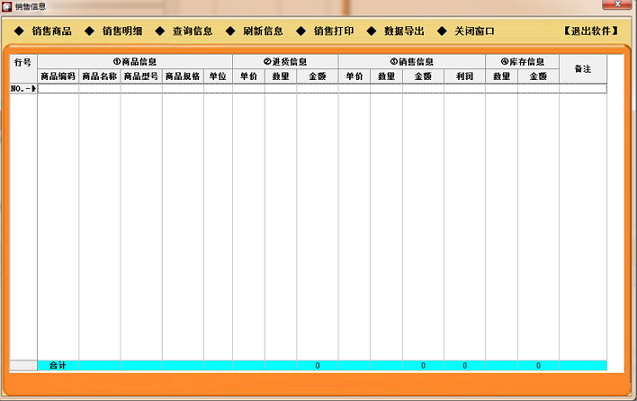
Task: Click the 商品规格 column header
Action: [183, 76]
